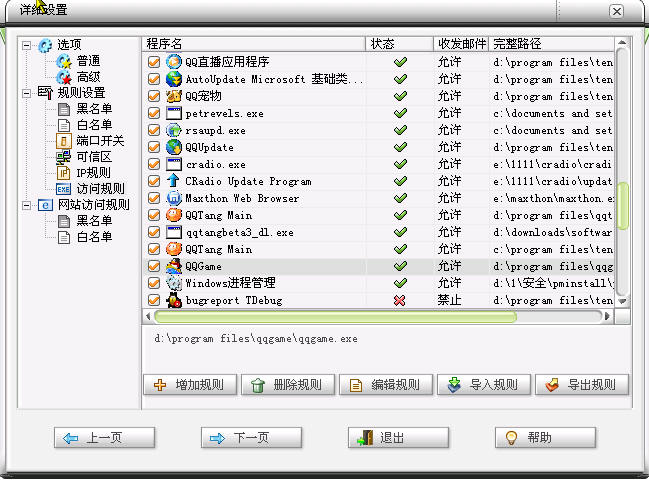Click the Maxthon Web Browser icon
The height and width of the screenshot is (481, 649).
coord(174,198)
